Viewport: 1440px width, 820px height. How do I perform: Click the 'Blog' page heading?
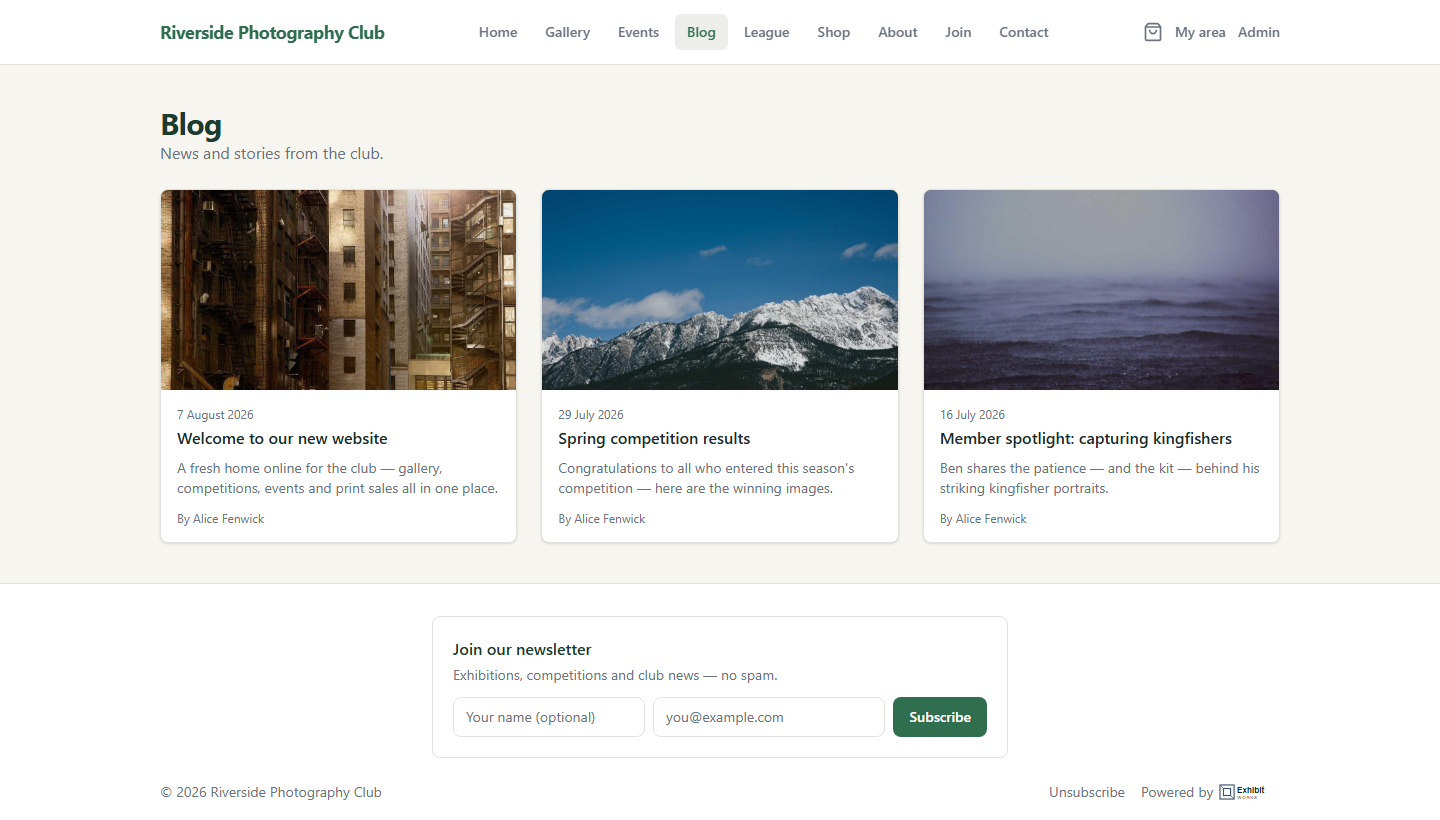pos(191,124)
